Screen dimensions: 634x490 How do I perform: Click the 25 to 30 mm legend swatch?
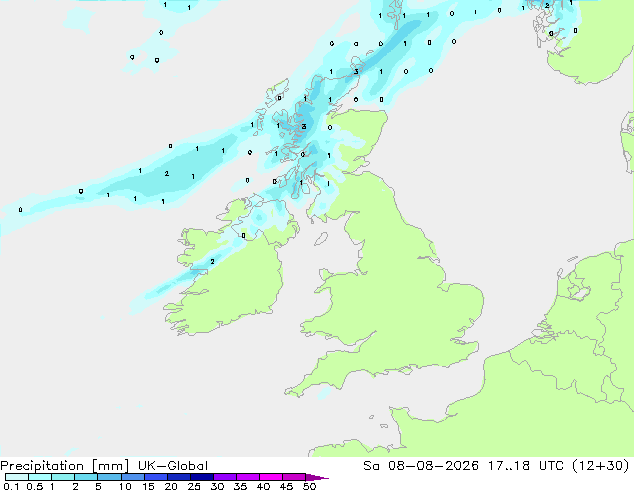(x=202, y=477)
